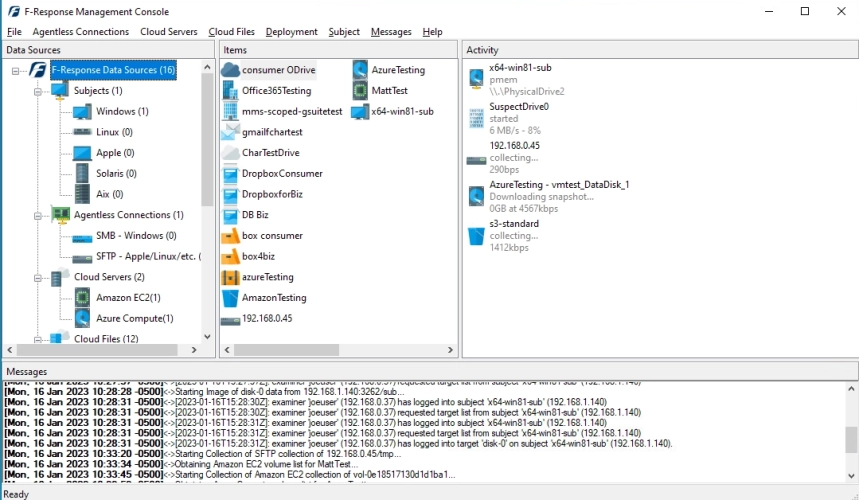The width and height of the screenshot is (859, 500).
Task: Select Windows (1) under Subjects
Action: 122,112
